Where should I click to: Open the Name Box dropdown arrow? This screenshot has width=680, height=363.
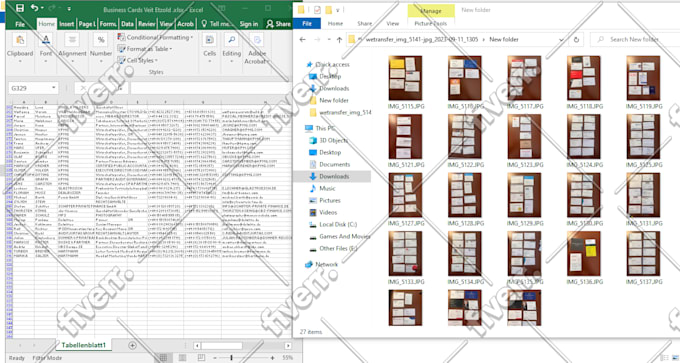pos(54,88)
